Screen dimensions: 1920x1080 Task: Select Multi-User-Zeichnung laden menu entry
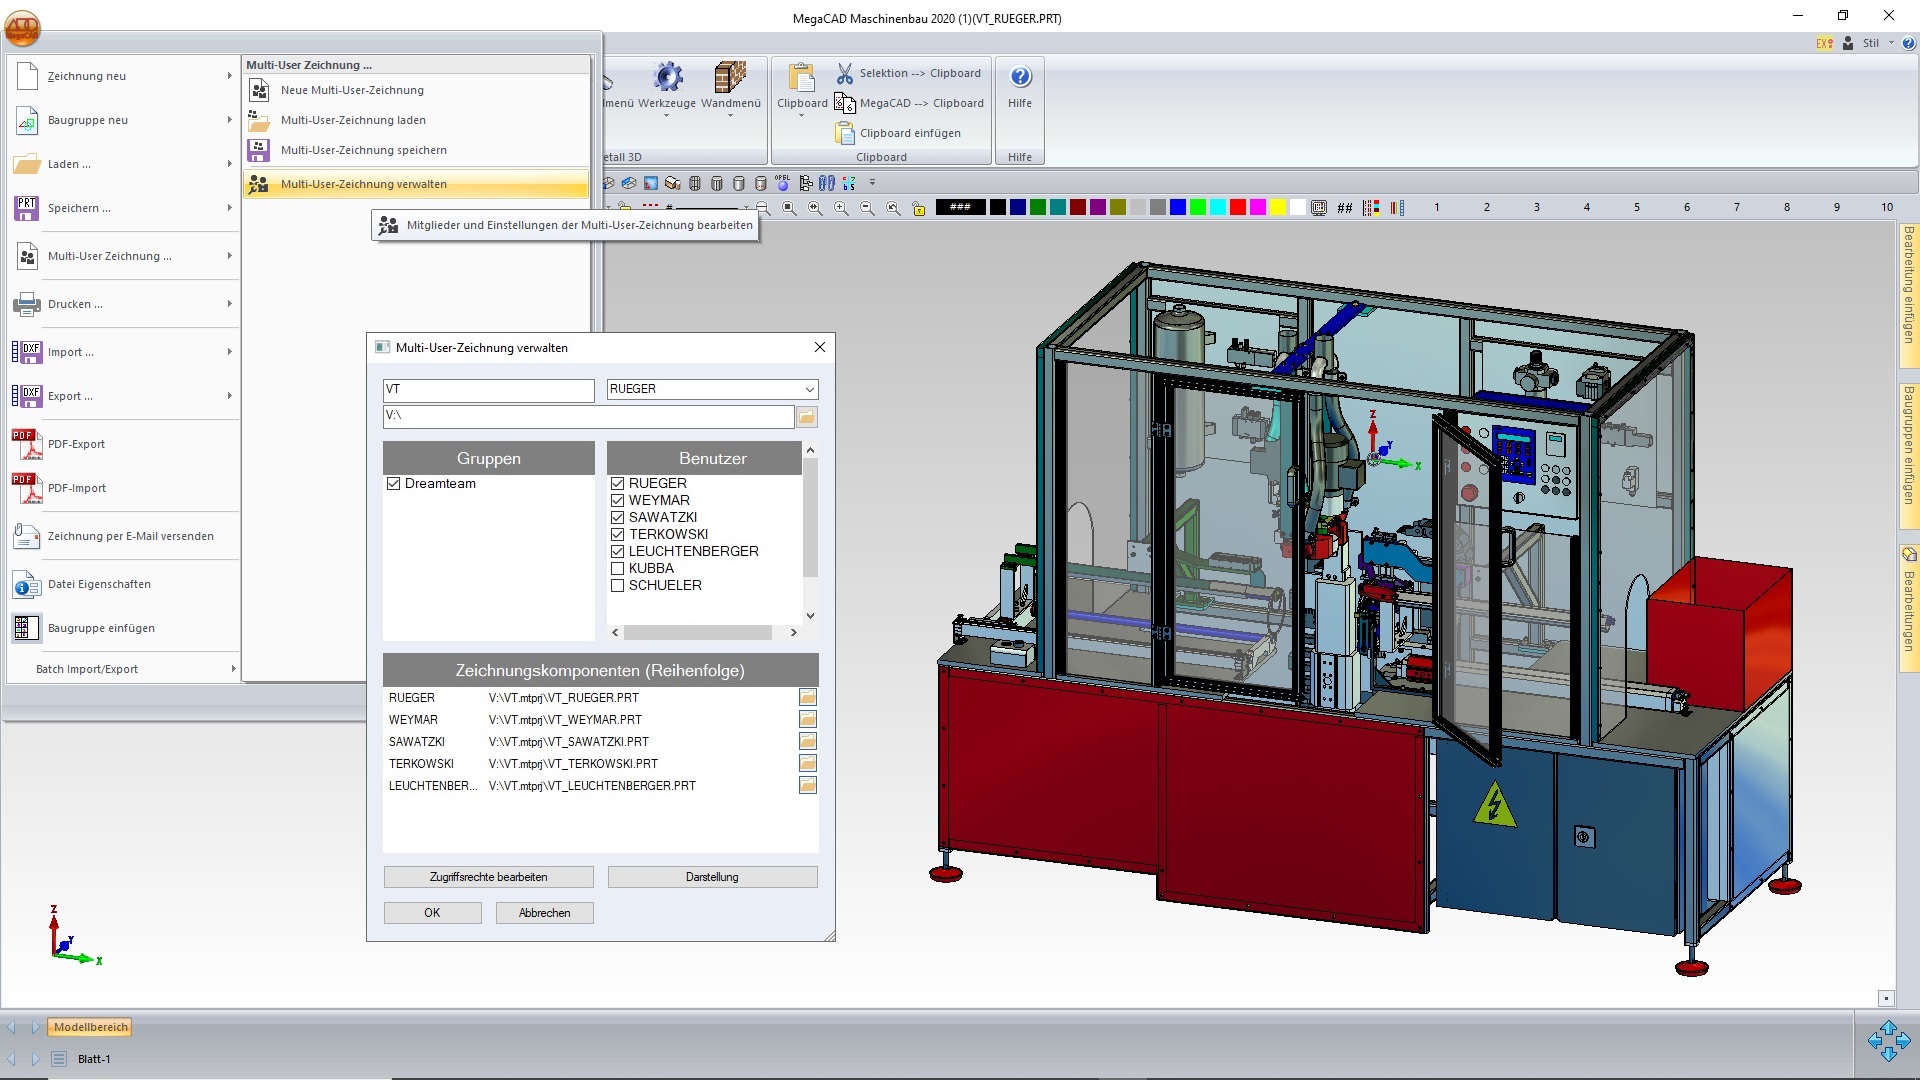point(353,120)
